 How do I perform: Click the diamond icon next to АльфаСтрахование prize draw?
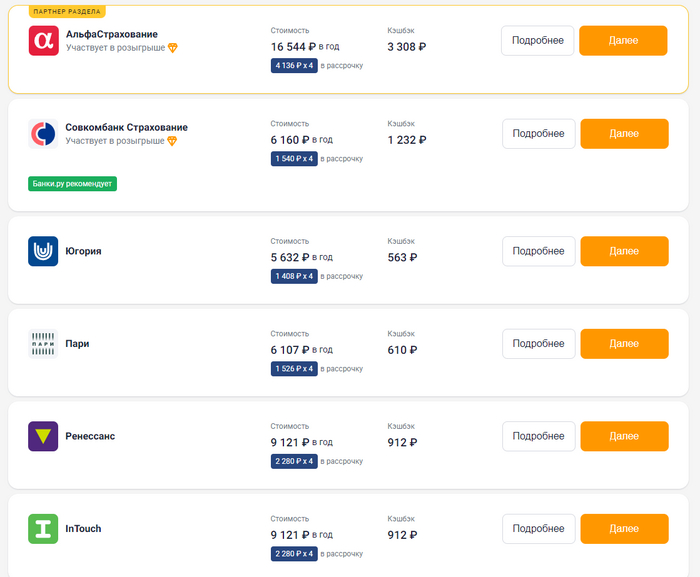tap(172, 48)
